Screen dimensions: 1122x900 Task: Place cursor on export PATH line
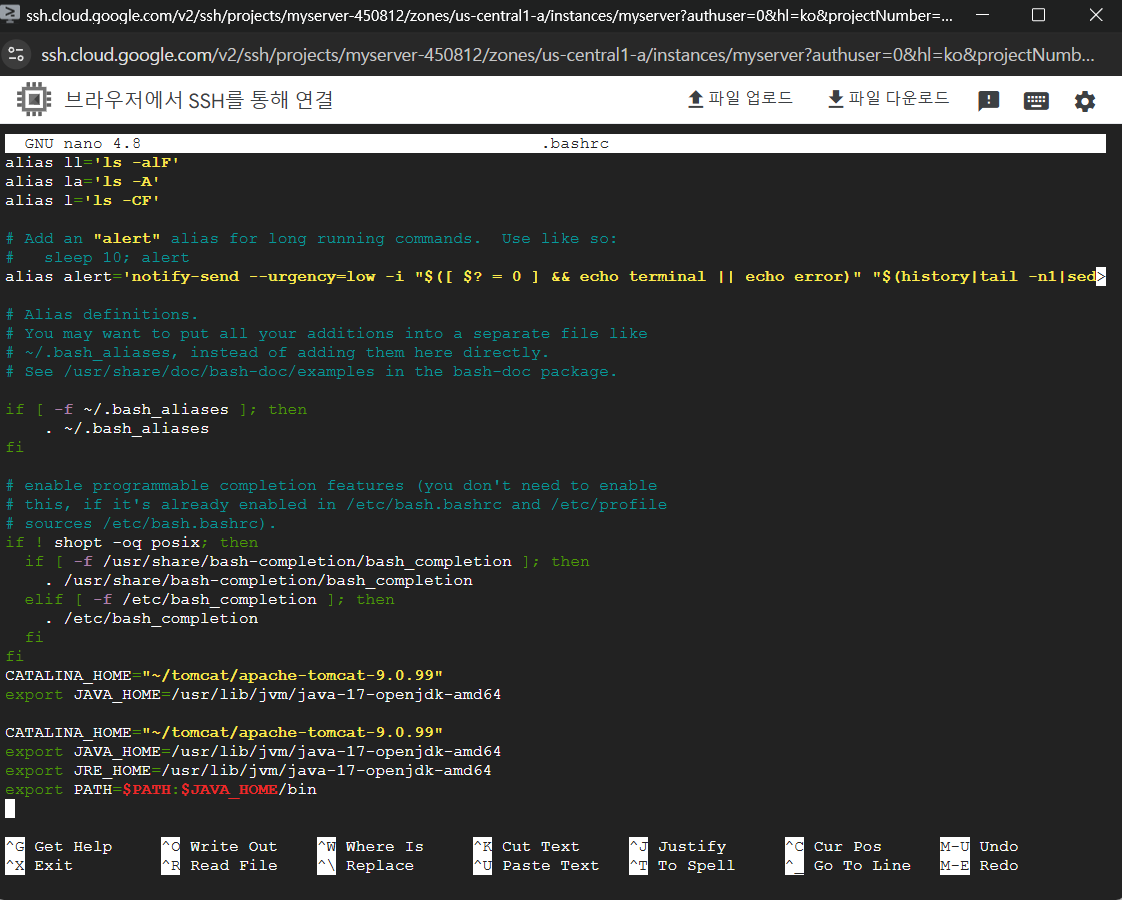[160, 790]
